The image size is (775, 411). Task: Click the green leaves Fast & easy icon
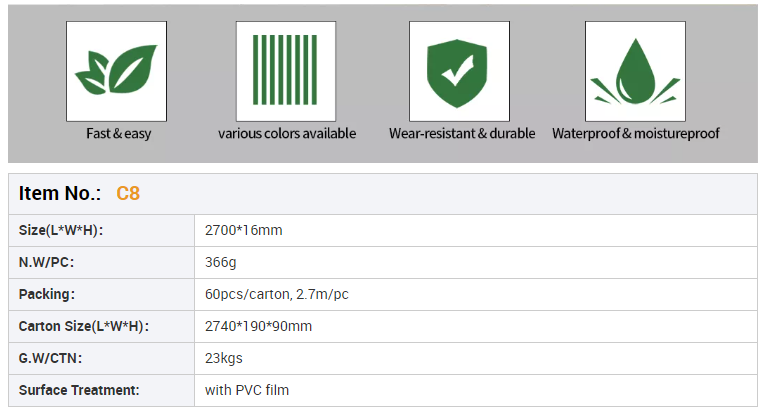[116, 71]
